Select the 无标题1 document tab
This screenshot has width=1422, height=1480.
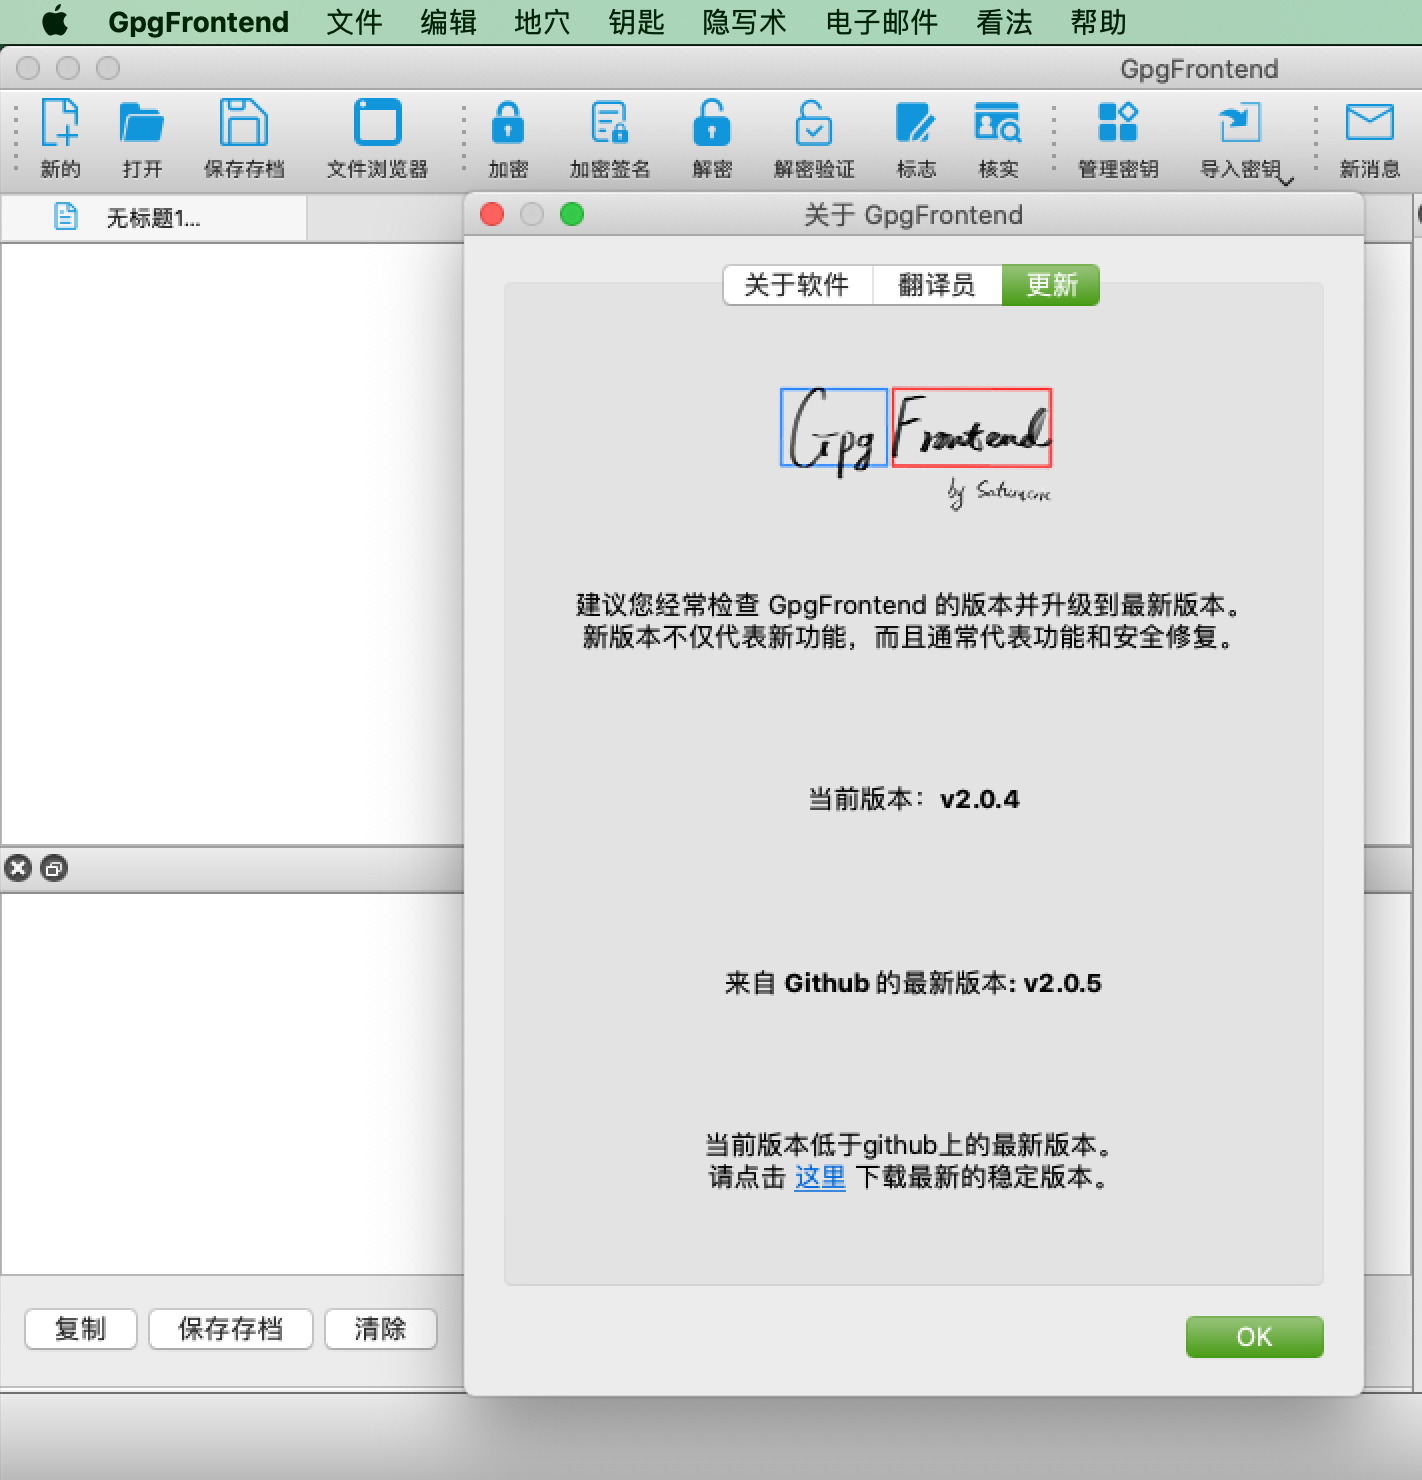pyautogui.click(x=154, y=218)
